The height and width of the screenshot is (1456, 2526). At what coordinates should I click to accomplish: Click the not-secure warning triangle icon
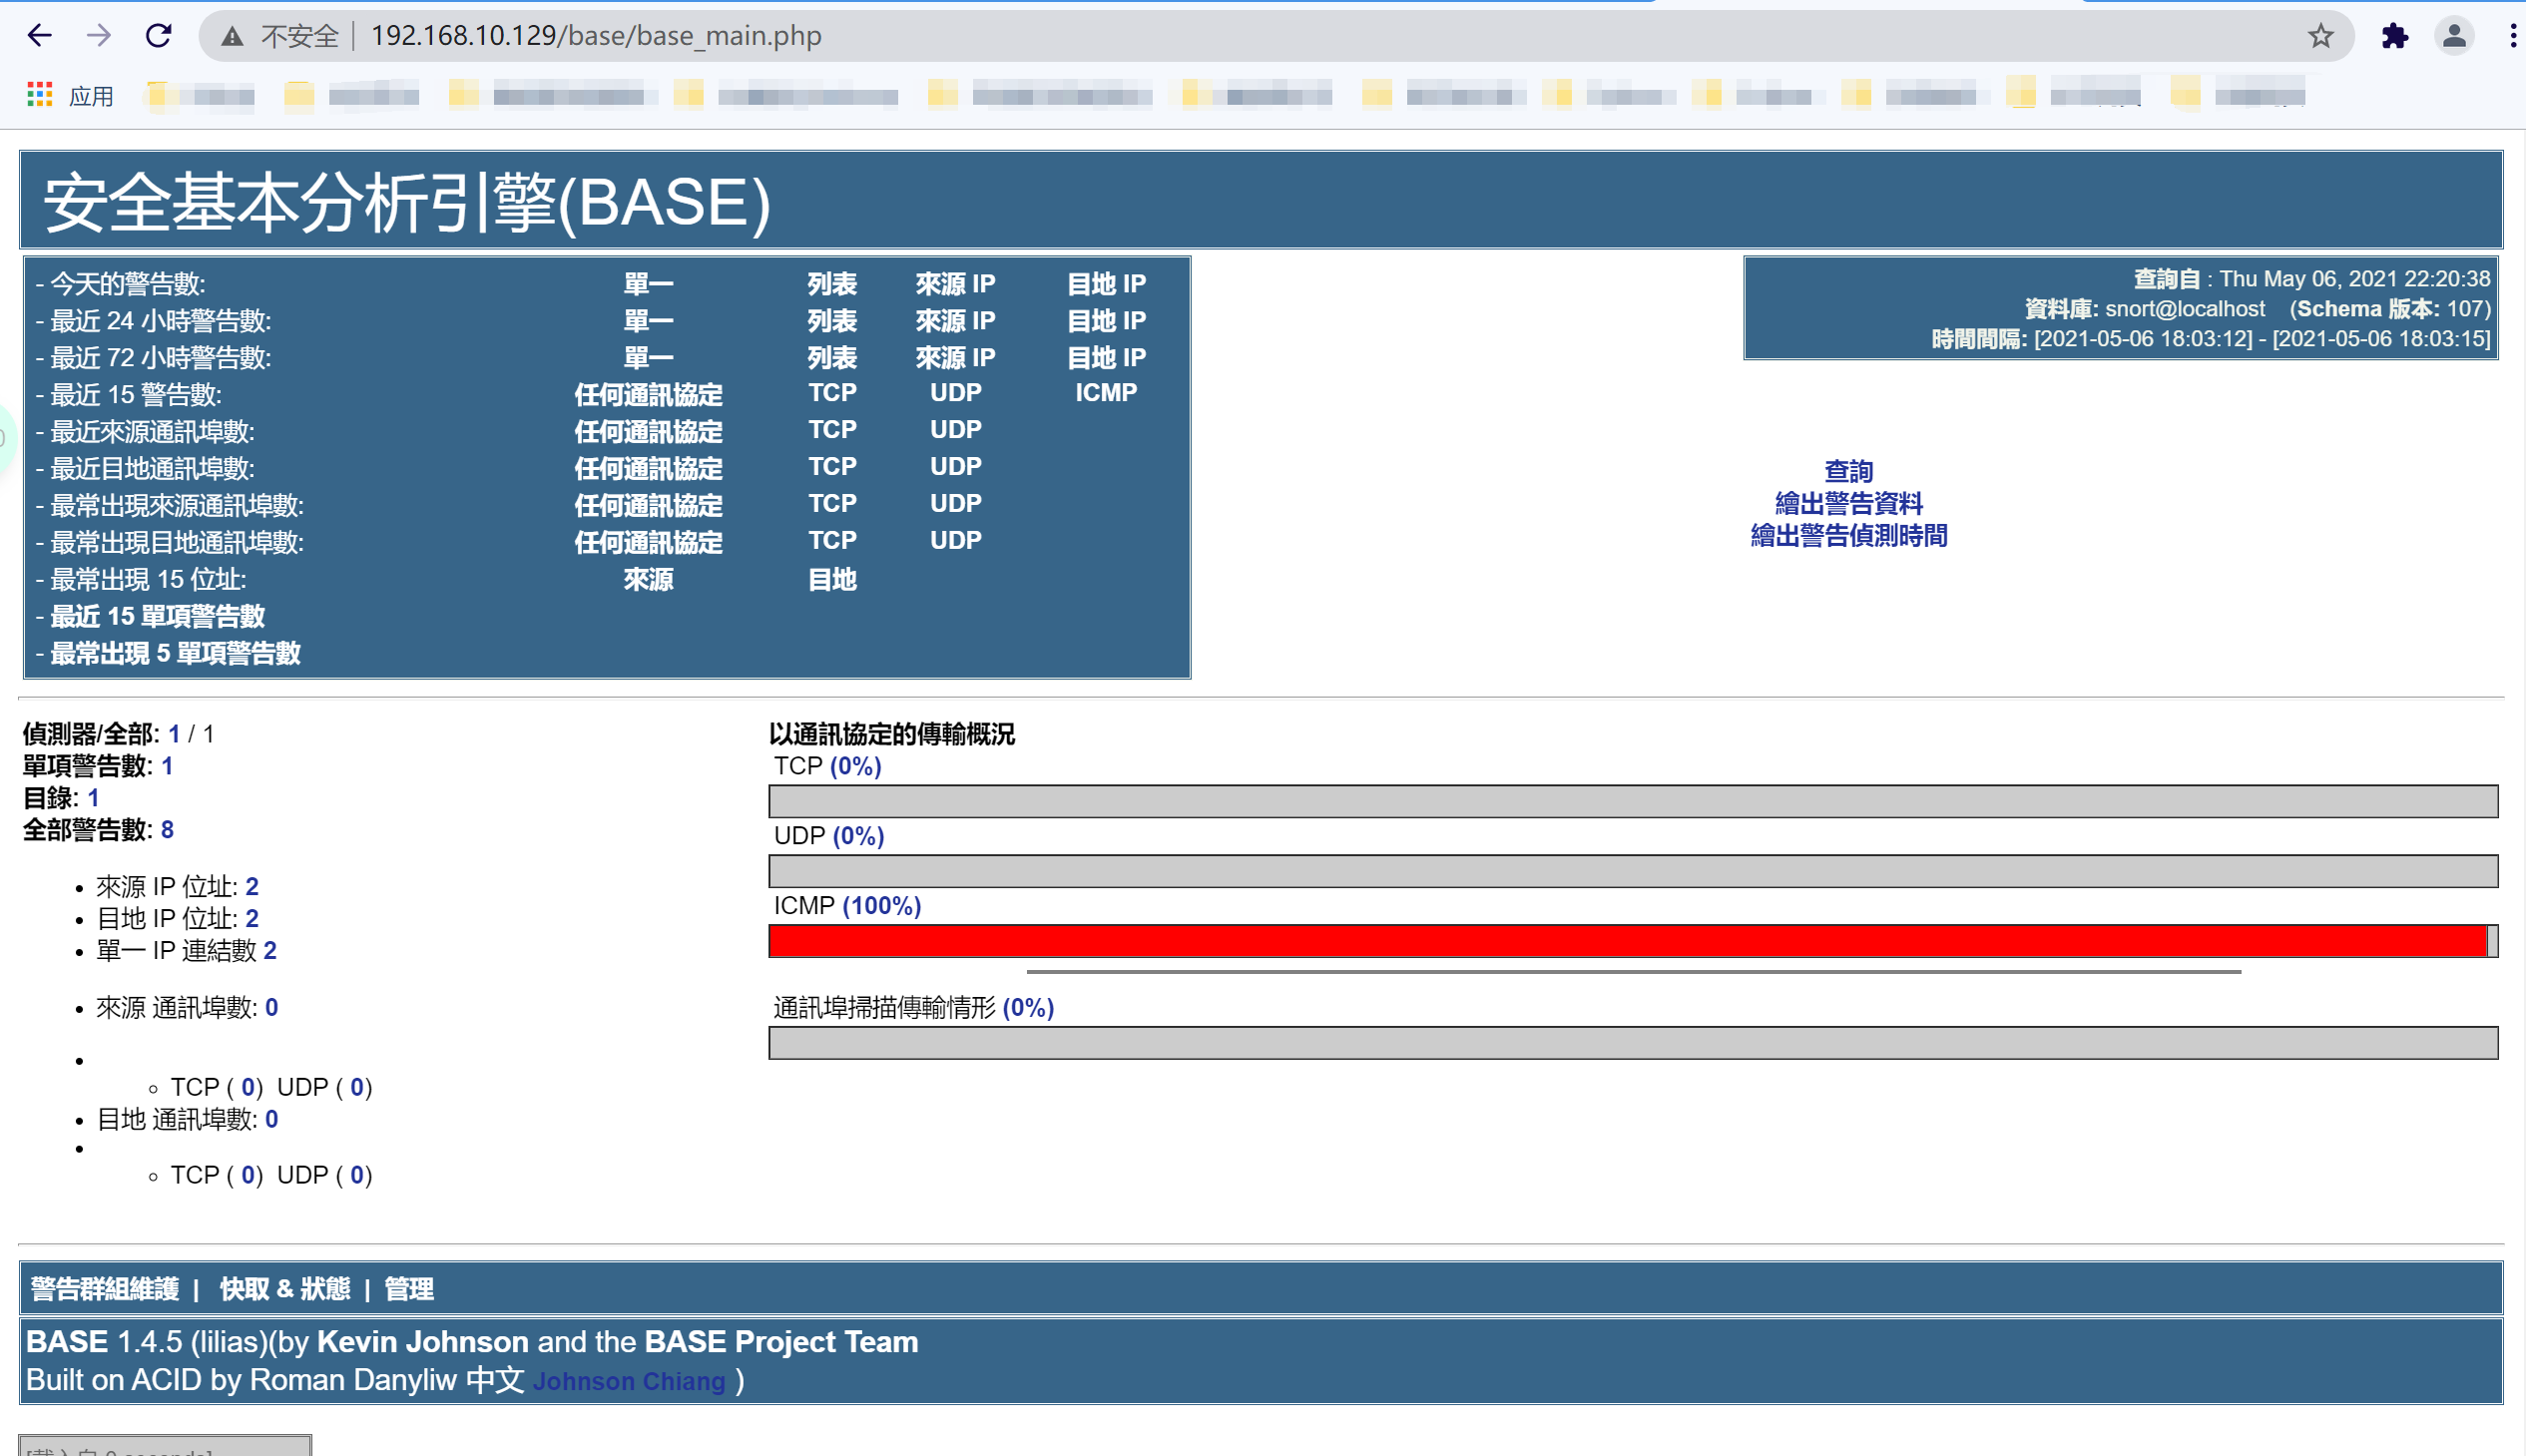232,37
